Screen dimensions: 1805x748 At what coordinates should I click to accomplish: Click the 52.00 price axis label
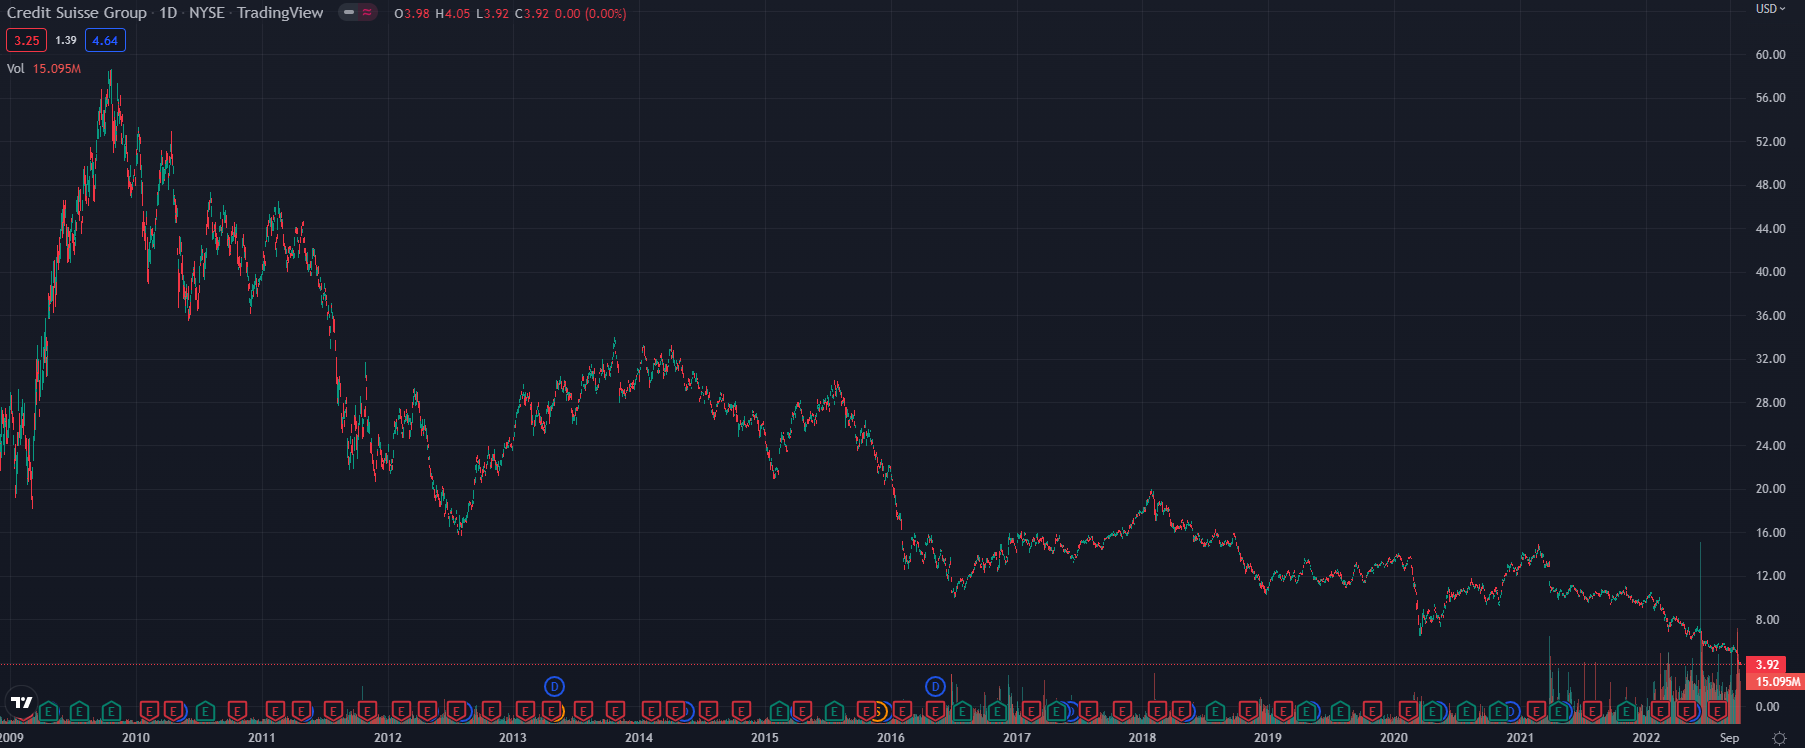click(1770, 142)
